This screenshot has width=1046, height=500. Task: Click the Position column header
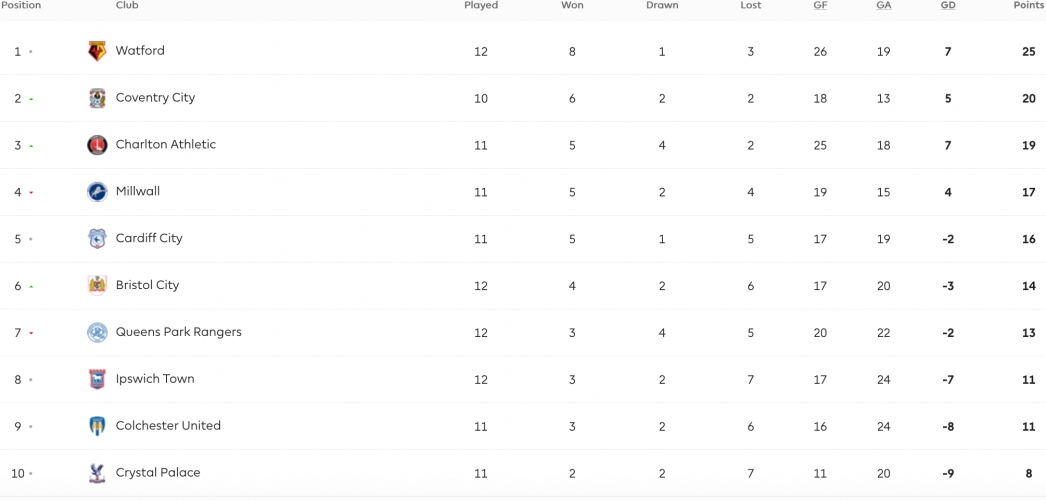21,6
